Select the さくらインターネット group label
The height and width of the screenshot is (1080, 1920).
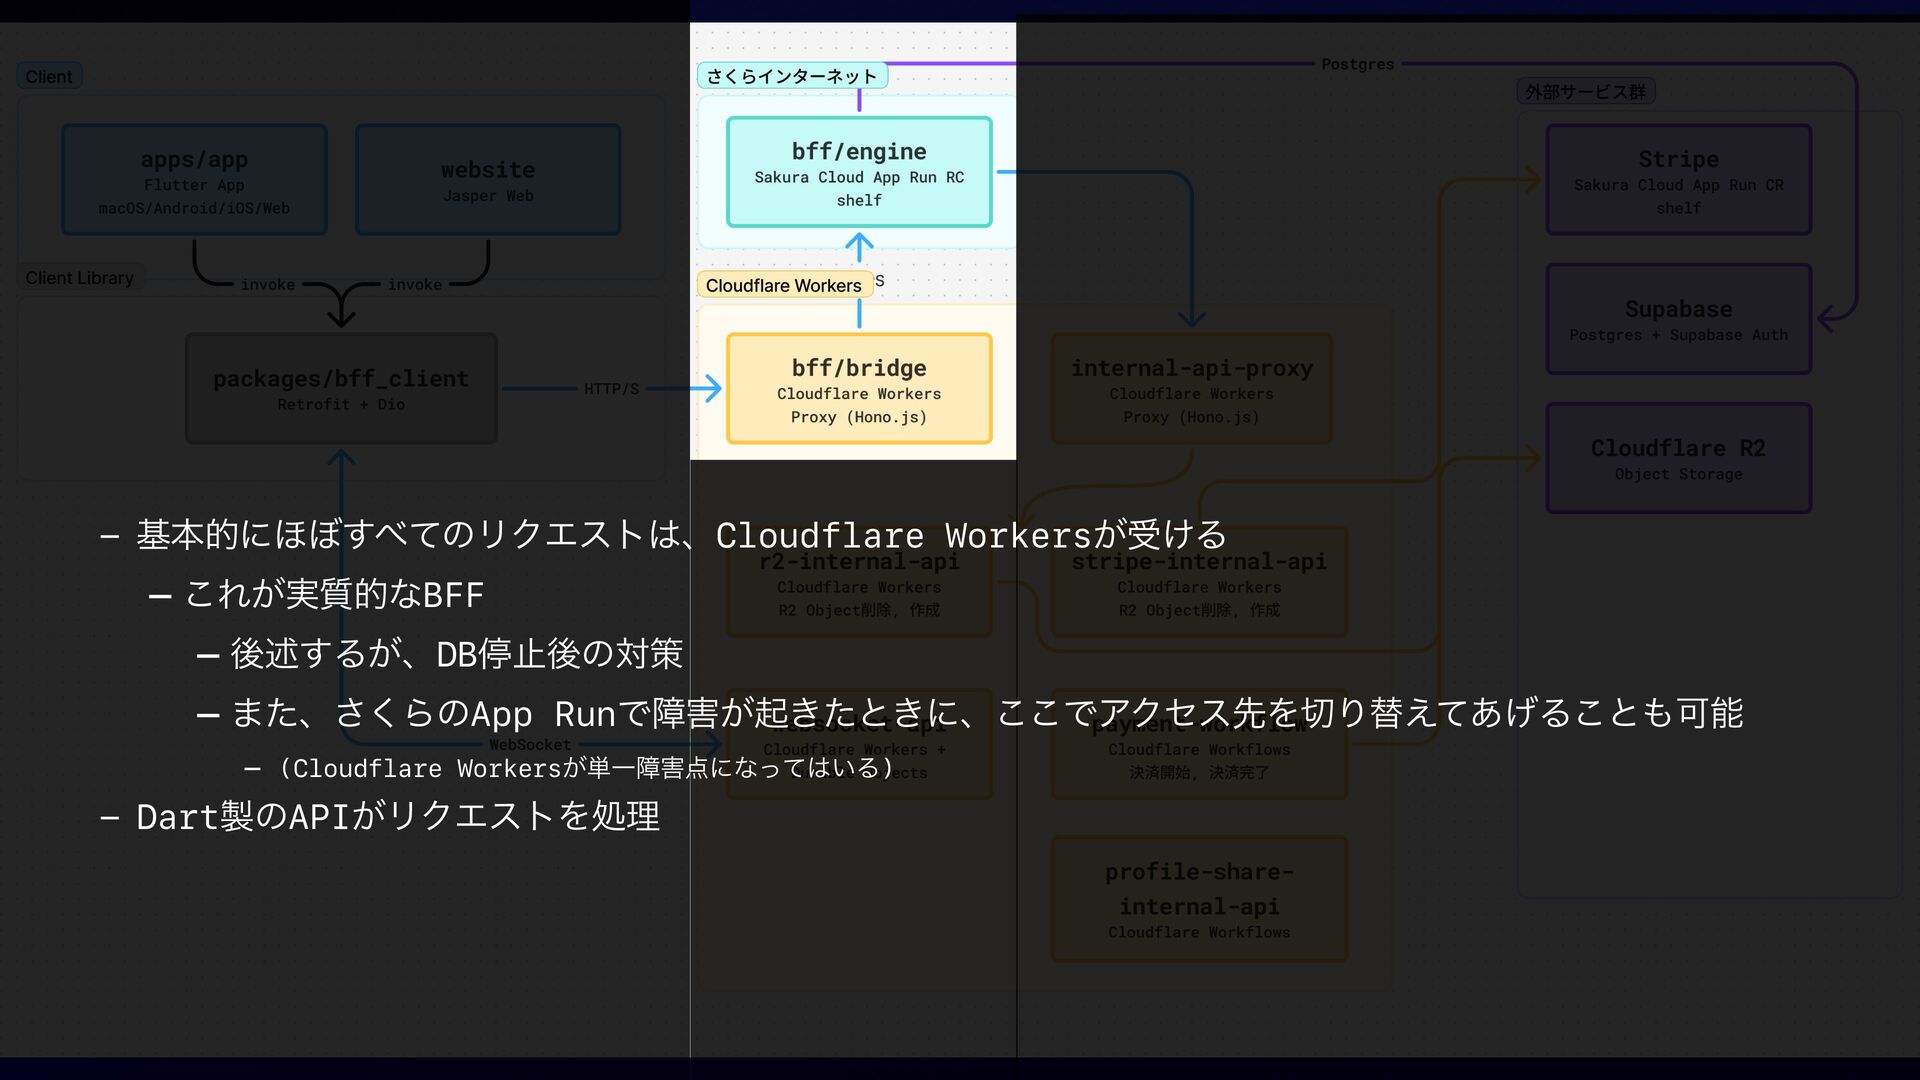click(791, 76)
